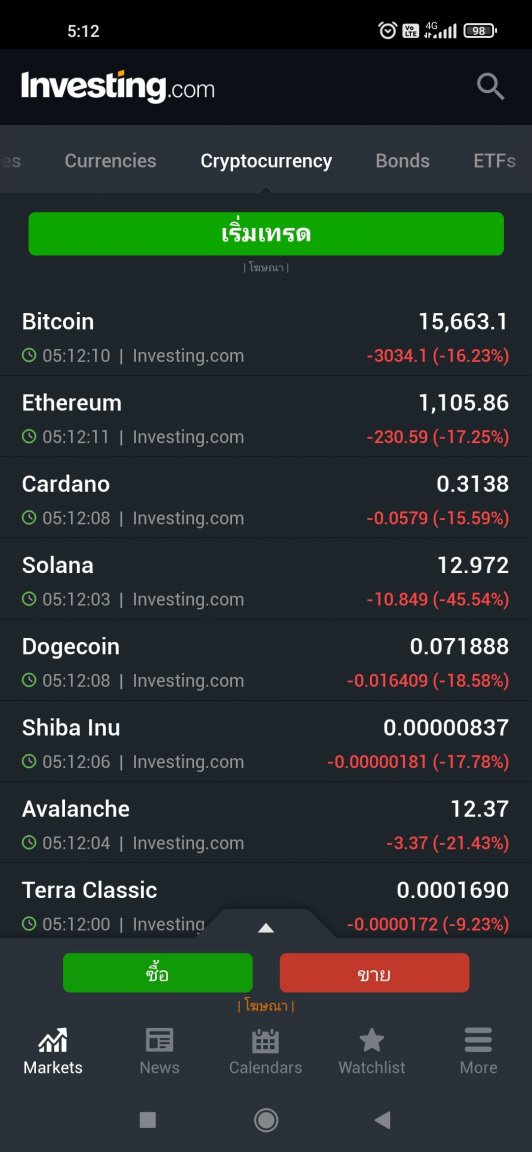Switch to the Bonds tab
This screenshot has width=532, height=1152.
tap(403, 161)
